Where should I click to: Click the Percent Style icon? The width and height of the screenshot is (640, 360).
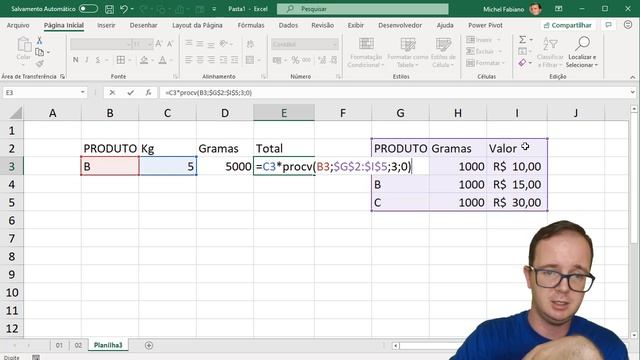pyautogui.click(x=296, y=60)
